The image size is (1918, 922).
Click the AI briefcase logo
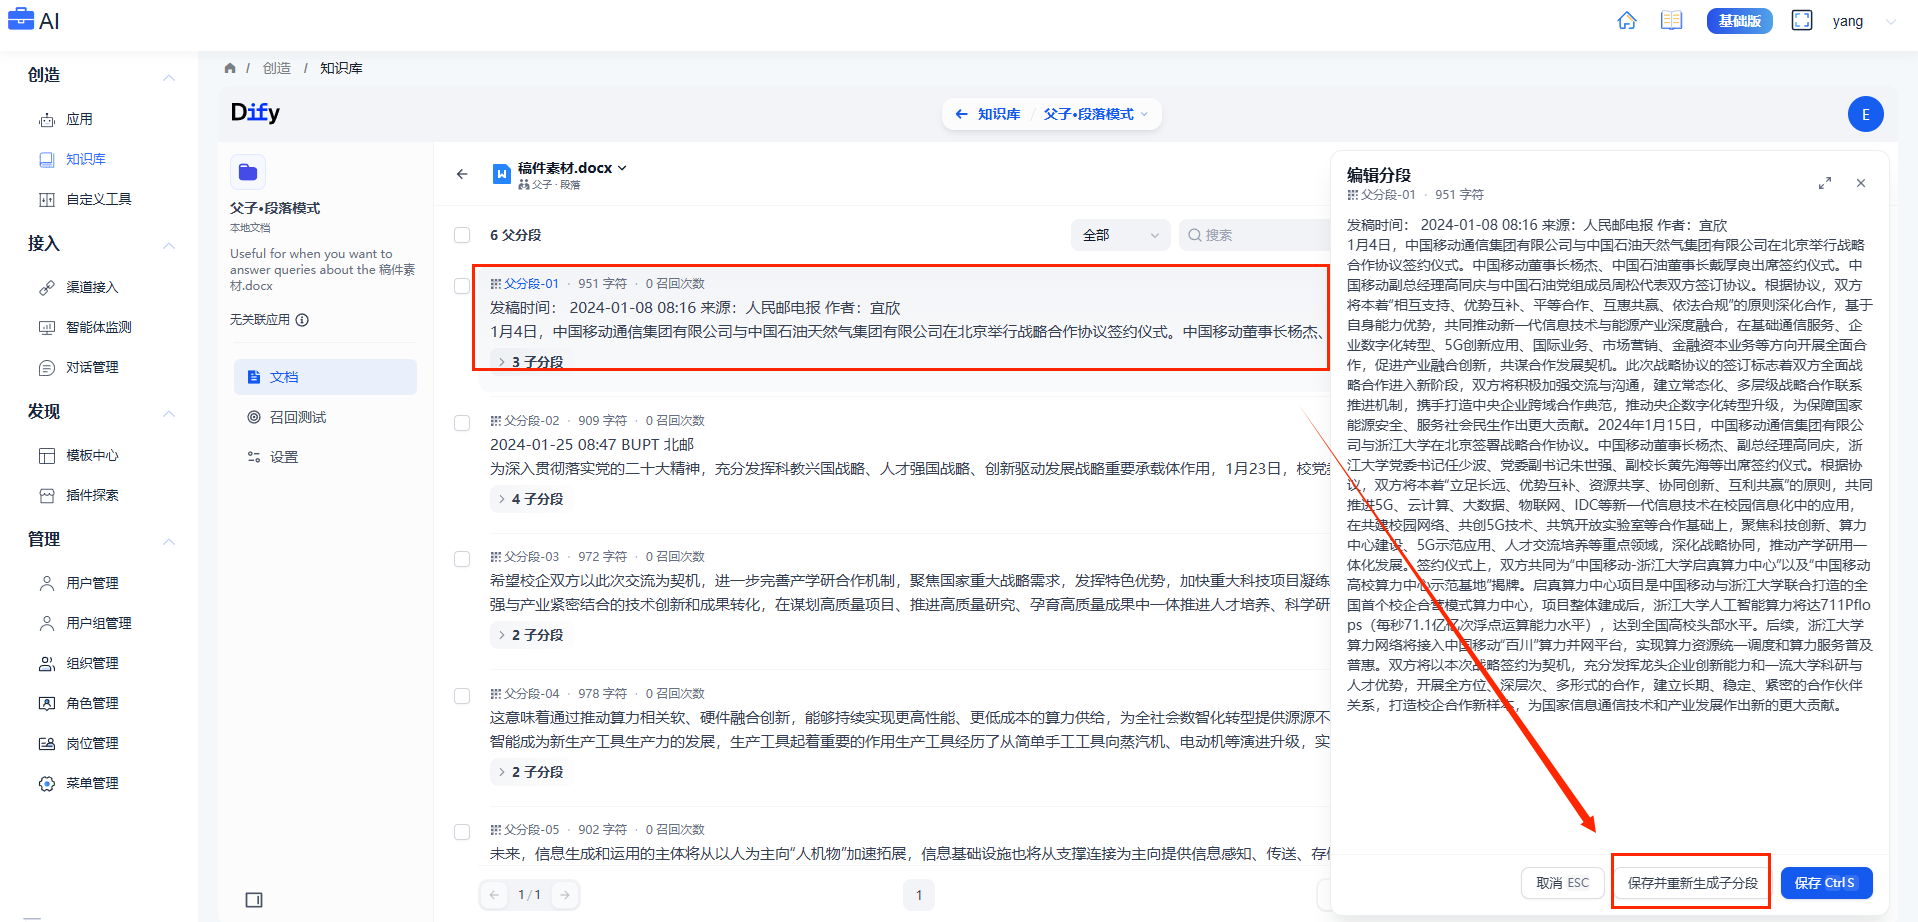[x=34, y=20]
